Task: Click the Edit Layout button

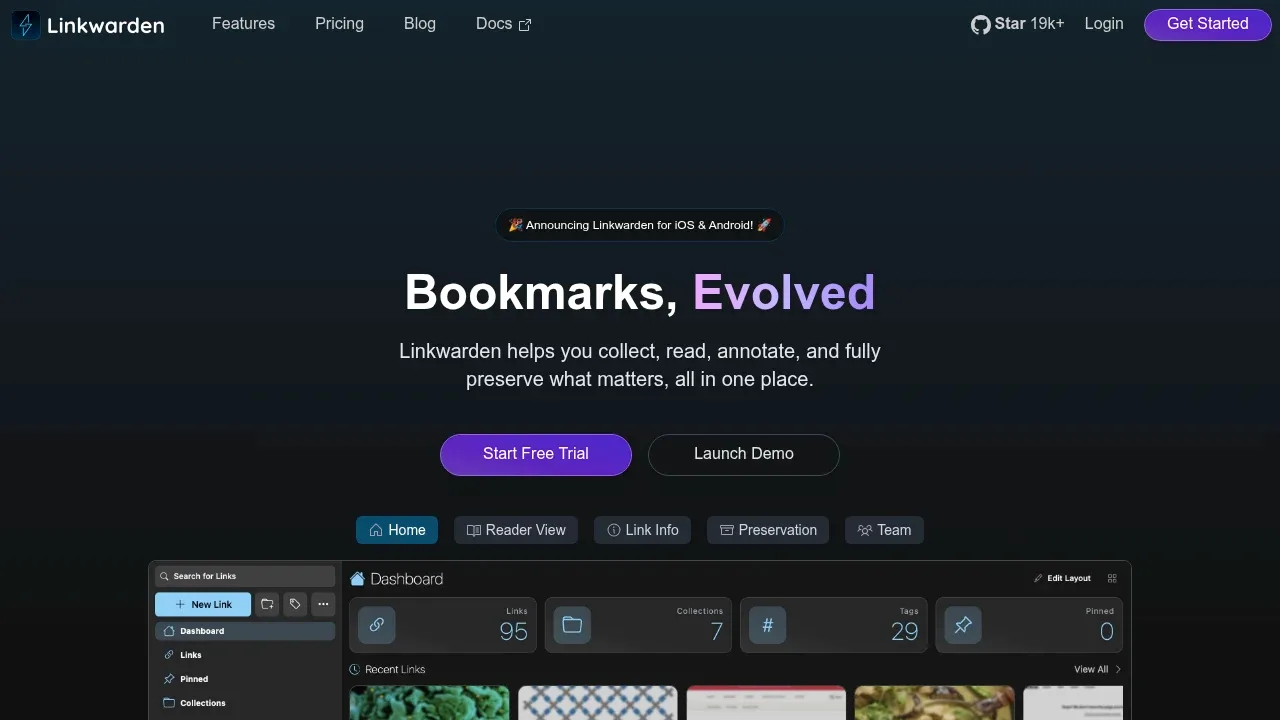Action: (1062, 578)
